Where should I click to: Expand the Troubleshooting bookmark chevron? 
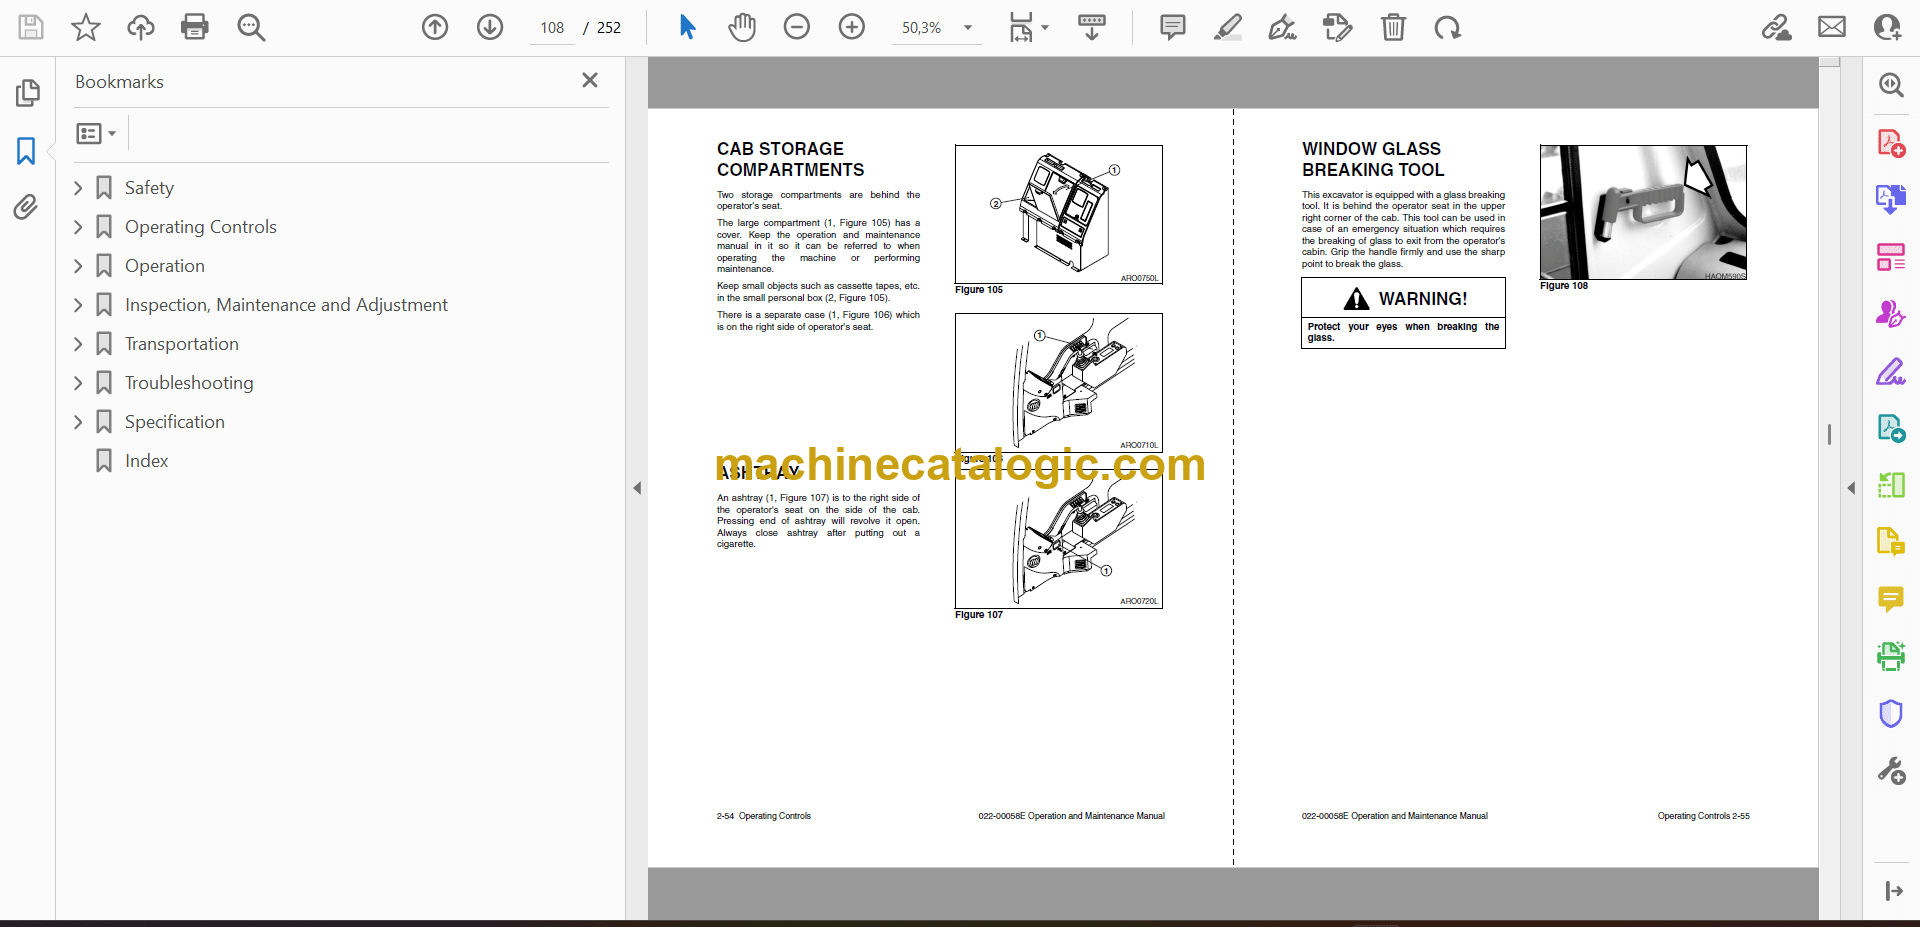pyautogui.click(x=78, y=383)
